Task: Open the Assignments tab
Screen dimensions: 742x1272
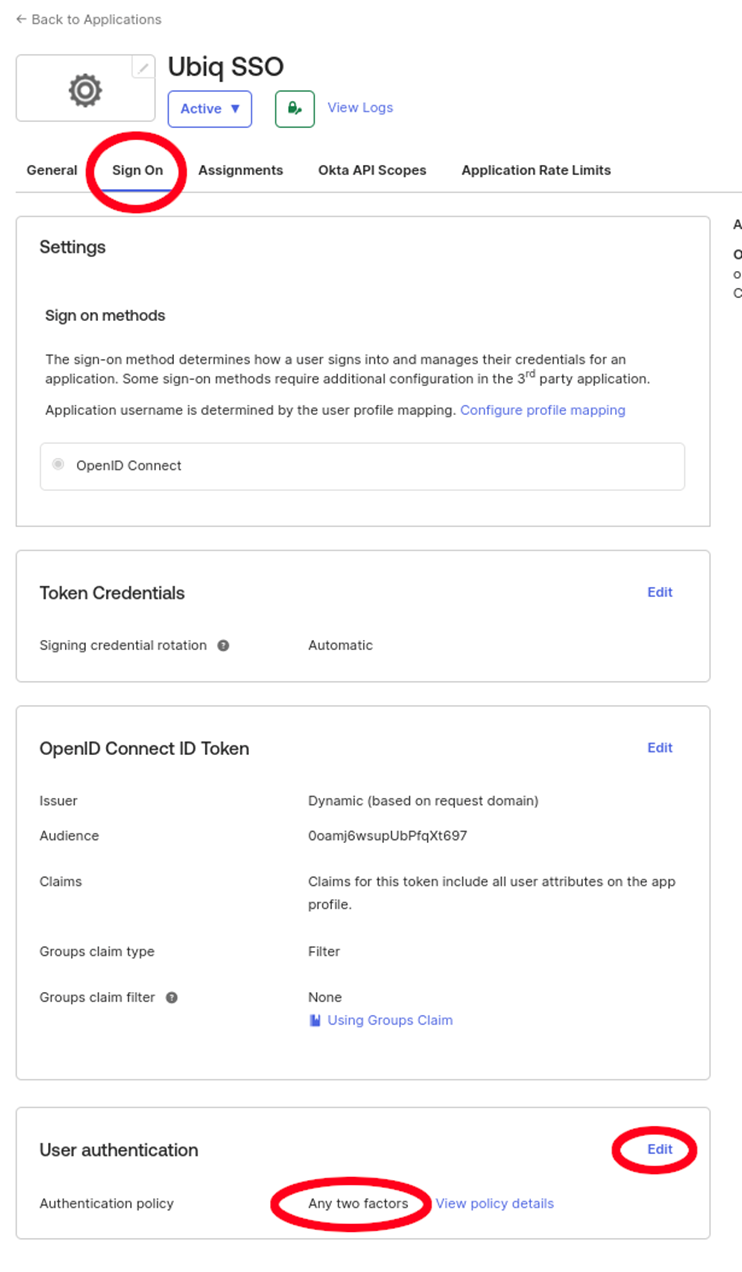Action: (240, 170)
